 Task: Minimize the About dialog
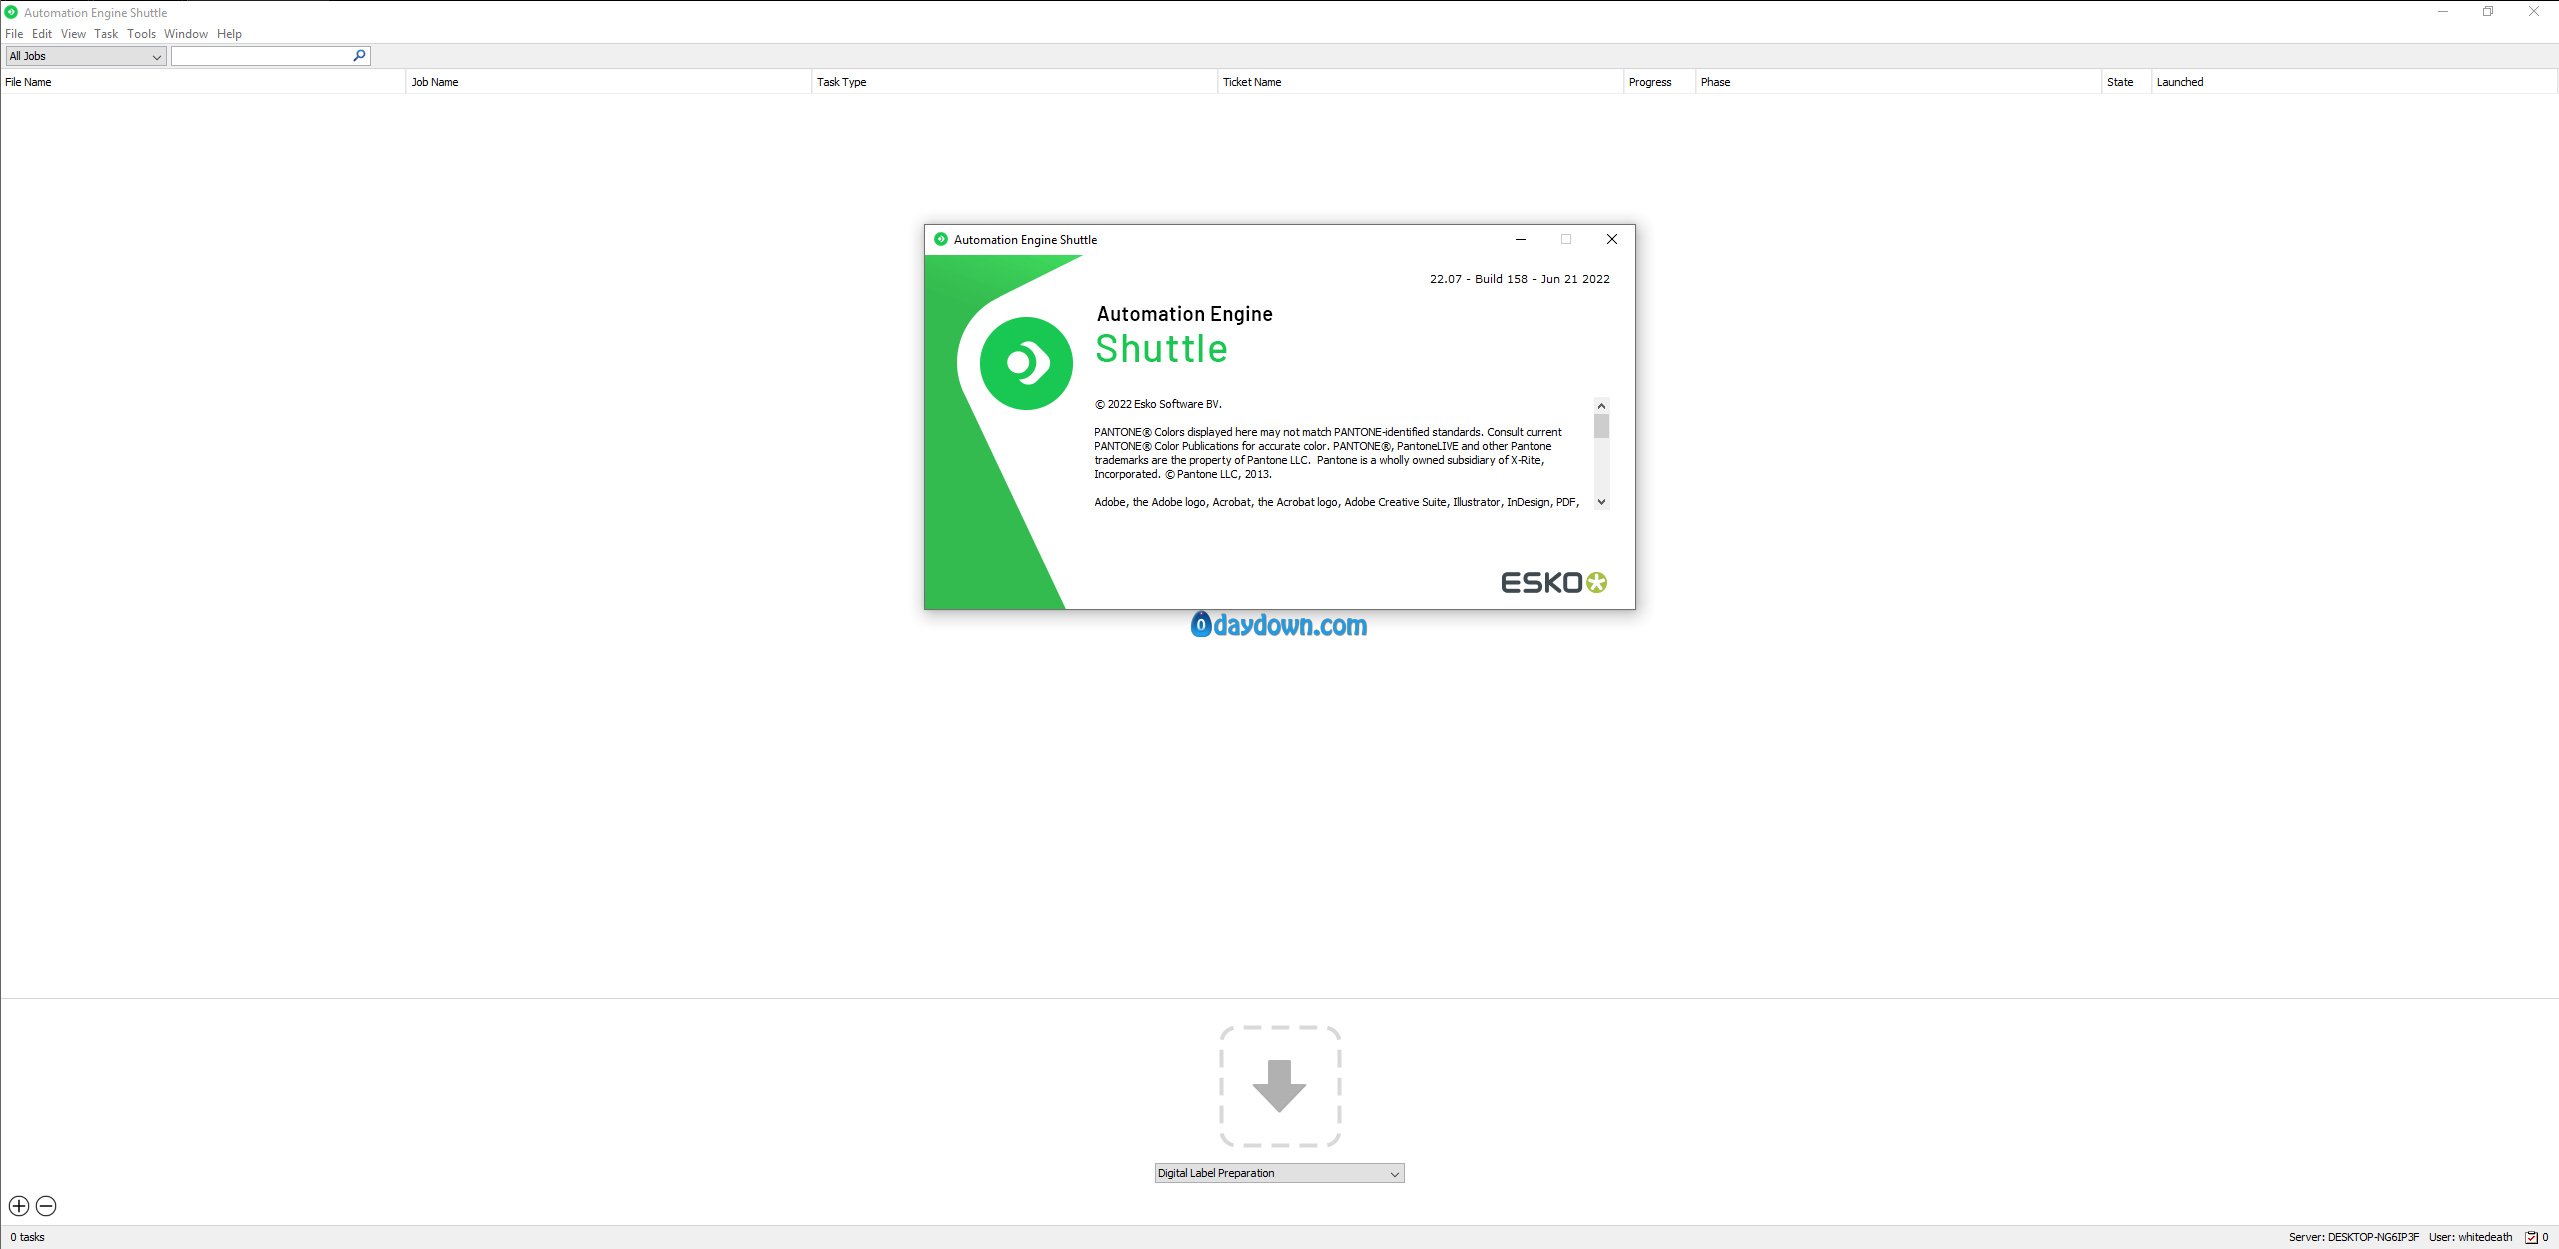1521,239
